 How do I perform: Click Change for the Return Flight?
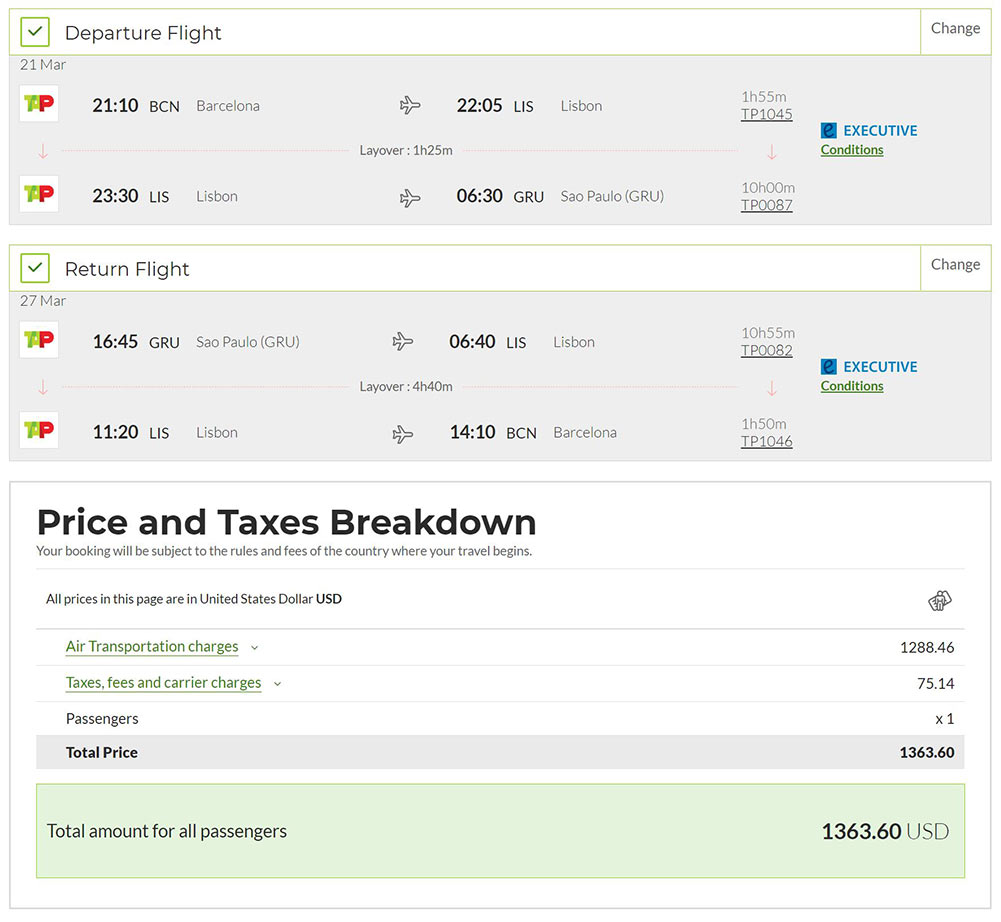tap(955, 265)
